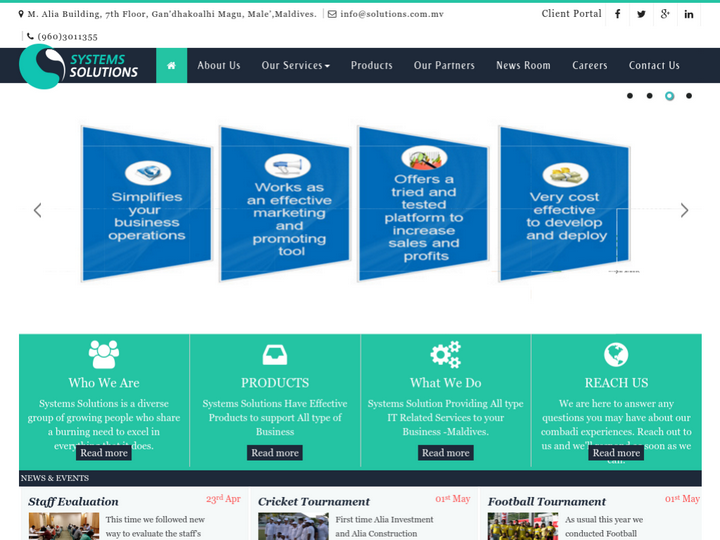Click Read more under What We Do
Screen dimensions: 720x540
pos(445,453)
